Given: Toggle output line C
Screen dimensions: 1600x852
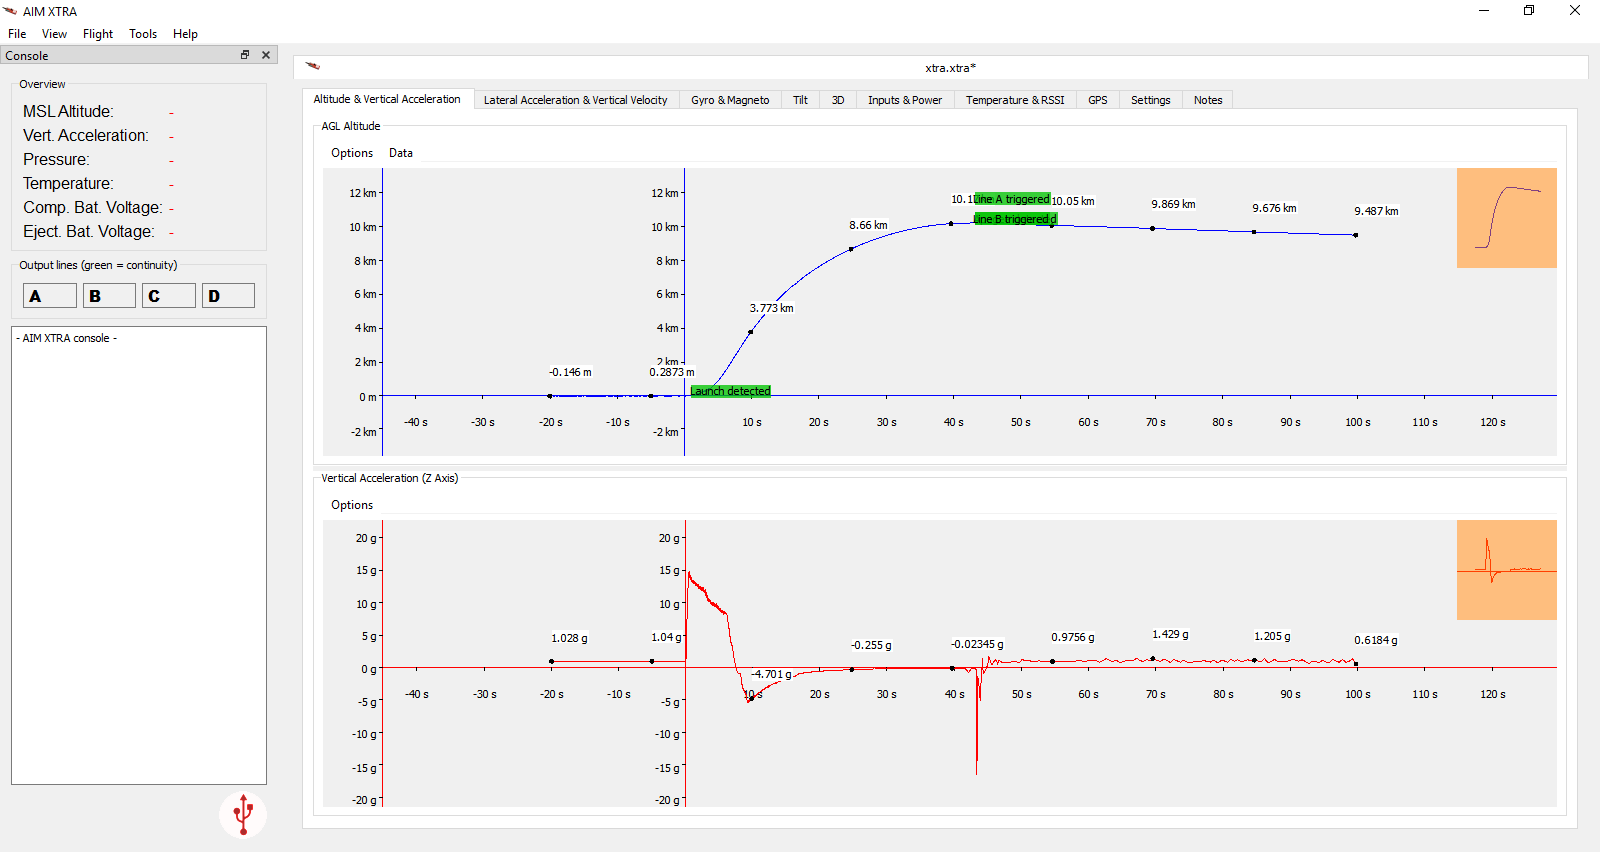Looking at the screenshot, I should [x=169, y=296].
